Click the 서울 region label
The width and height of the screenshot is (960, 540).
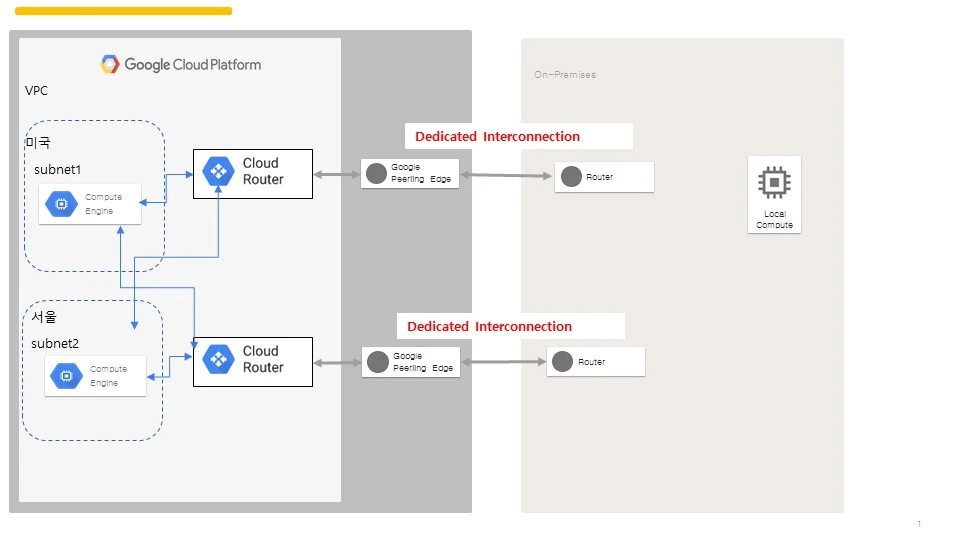(x=44, y=317)
